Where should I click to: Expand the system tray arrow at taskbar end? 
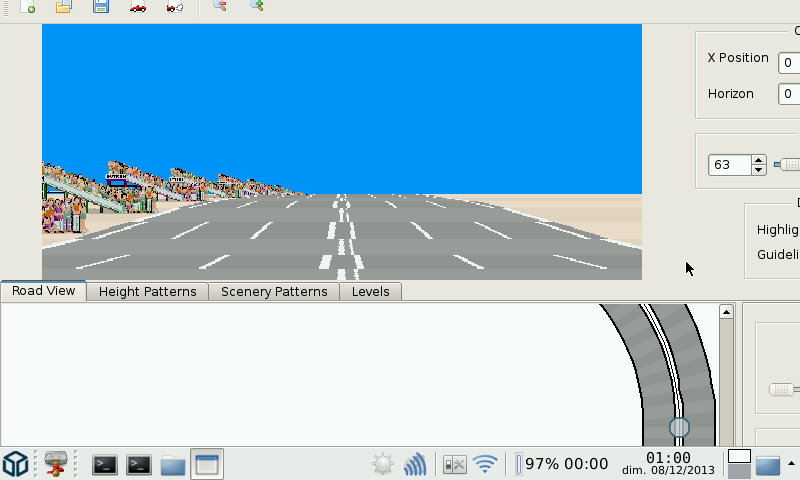792,463
